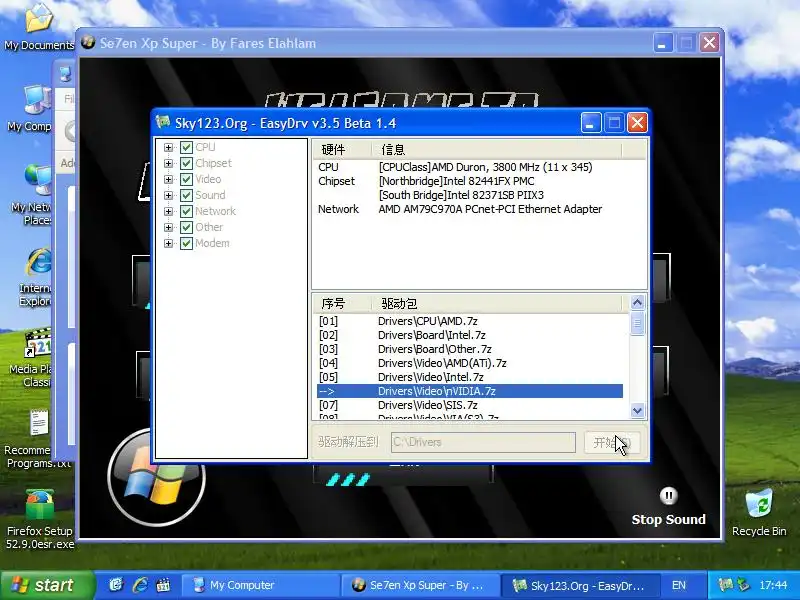This screenshot has height=600, width=800.
Task: Click the 序号 column header
Action: coord(342,304)
